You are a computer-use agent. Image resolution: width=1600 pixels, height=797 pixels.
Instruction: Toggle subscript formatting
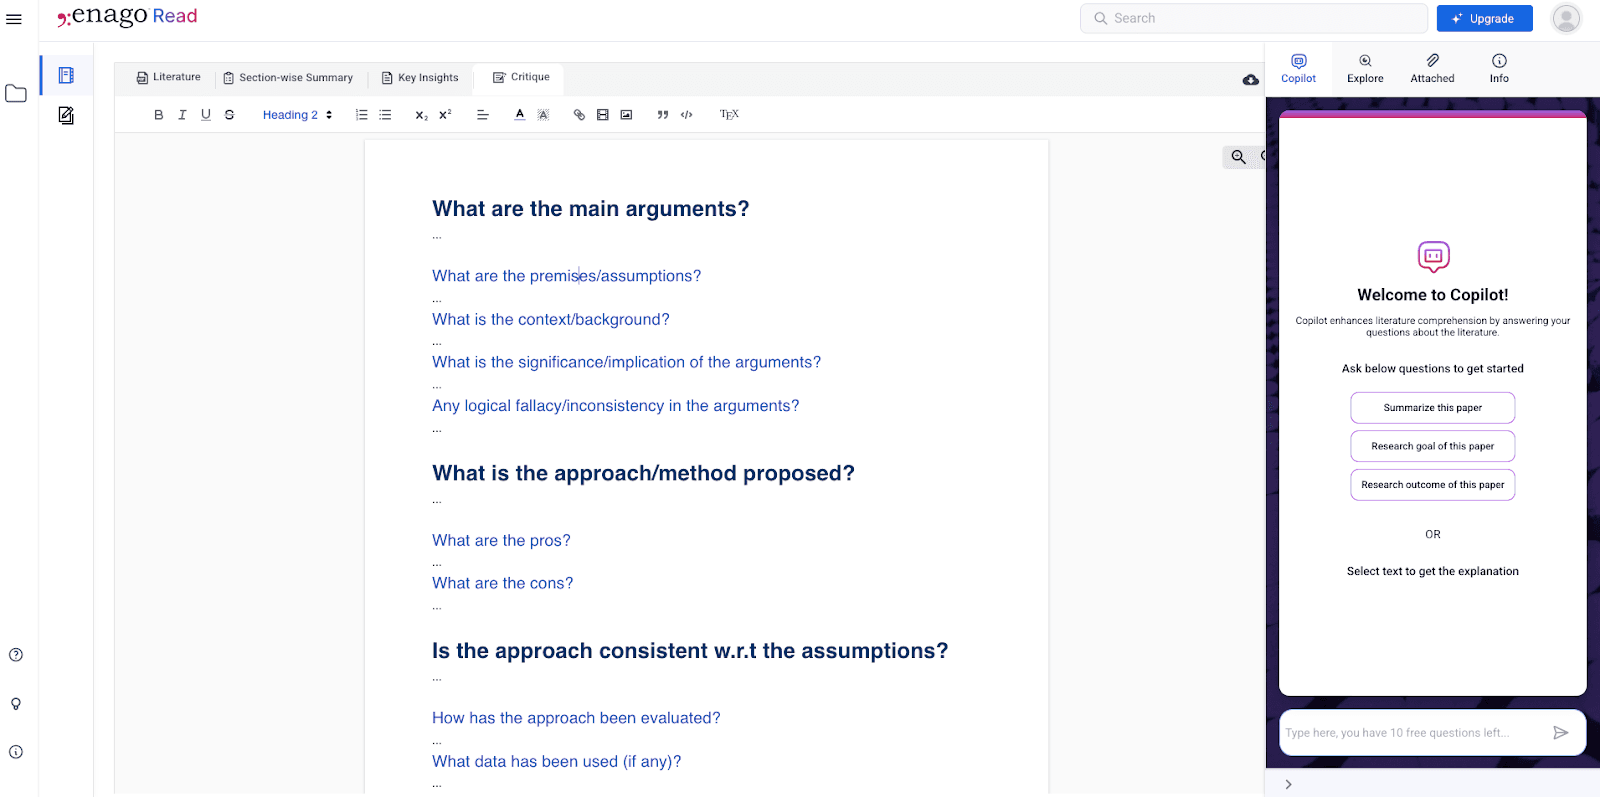(x=422, y=115)
